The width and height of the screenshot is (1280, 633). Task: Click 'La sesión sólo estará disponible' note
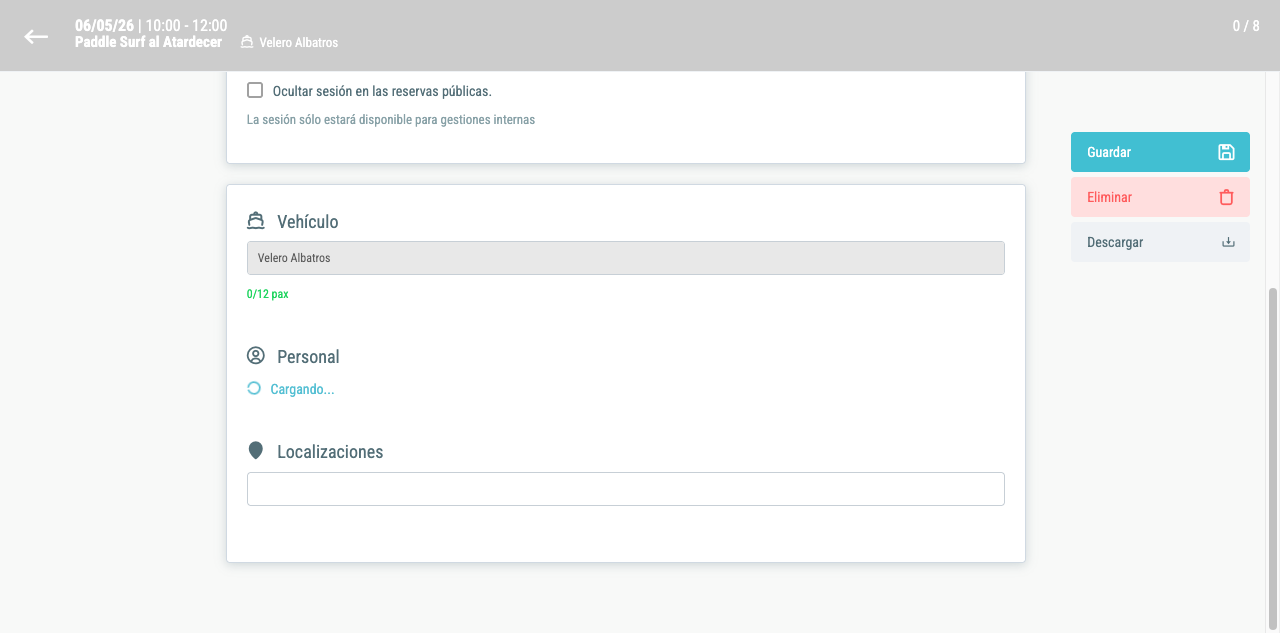click(391, 119)
